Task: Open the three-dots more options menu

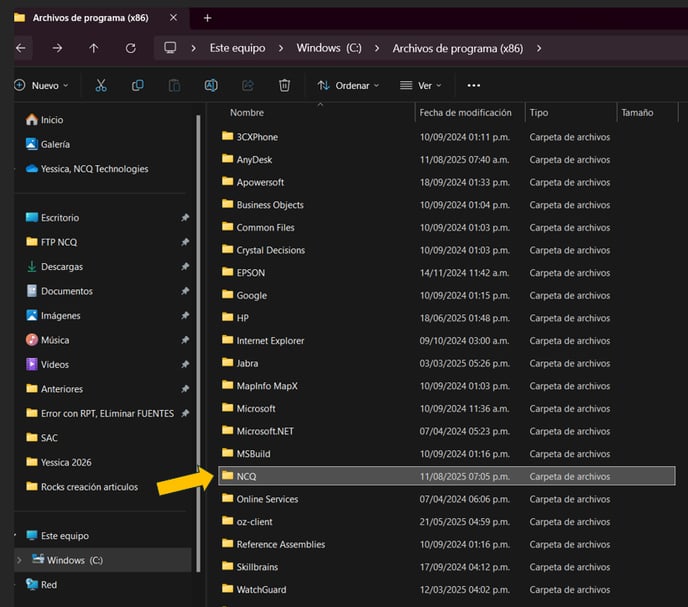Action: (x=473, y=85)
